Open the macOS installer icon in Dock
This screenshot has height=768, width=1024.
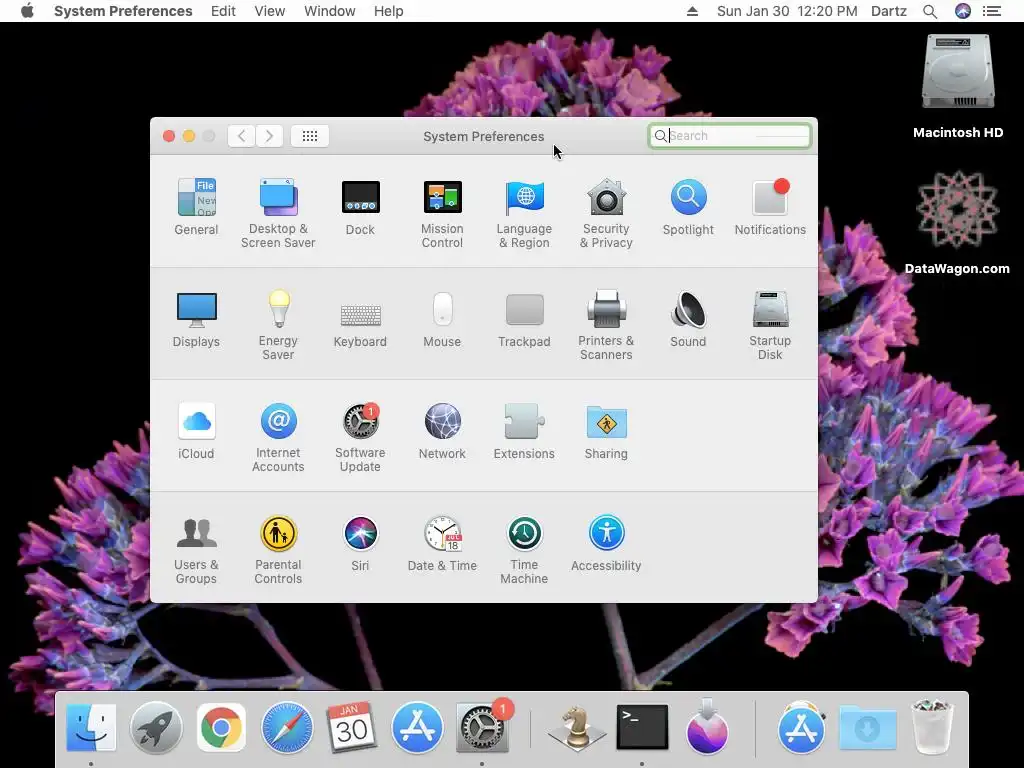(707, 726)
